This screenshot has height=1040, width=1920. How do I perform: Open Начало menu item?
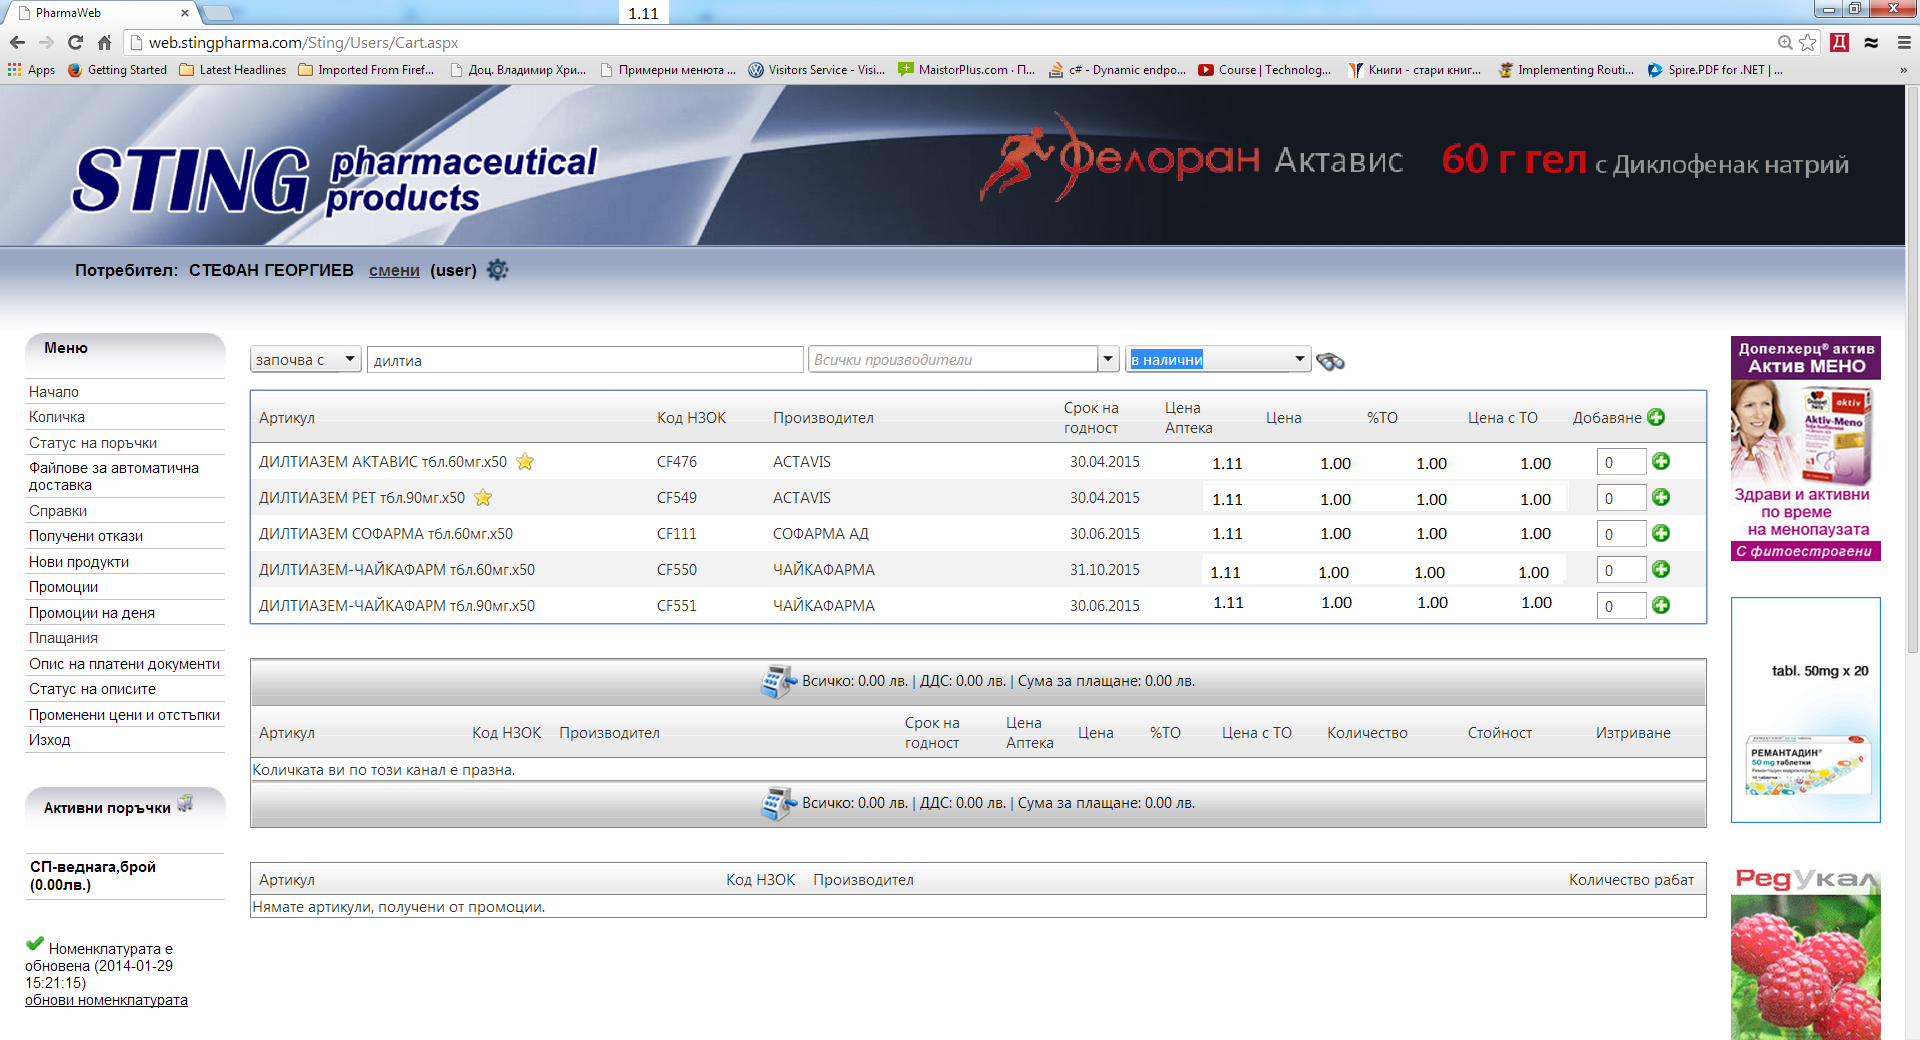pos(54,392)
